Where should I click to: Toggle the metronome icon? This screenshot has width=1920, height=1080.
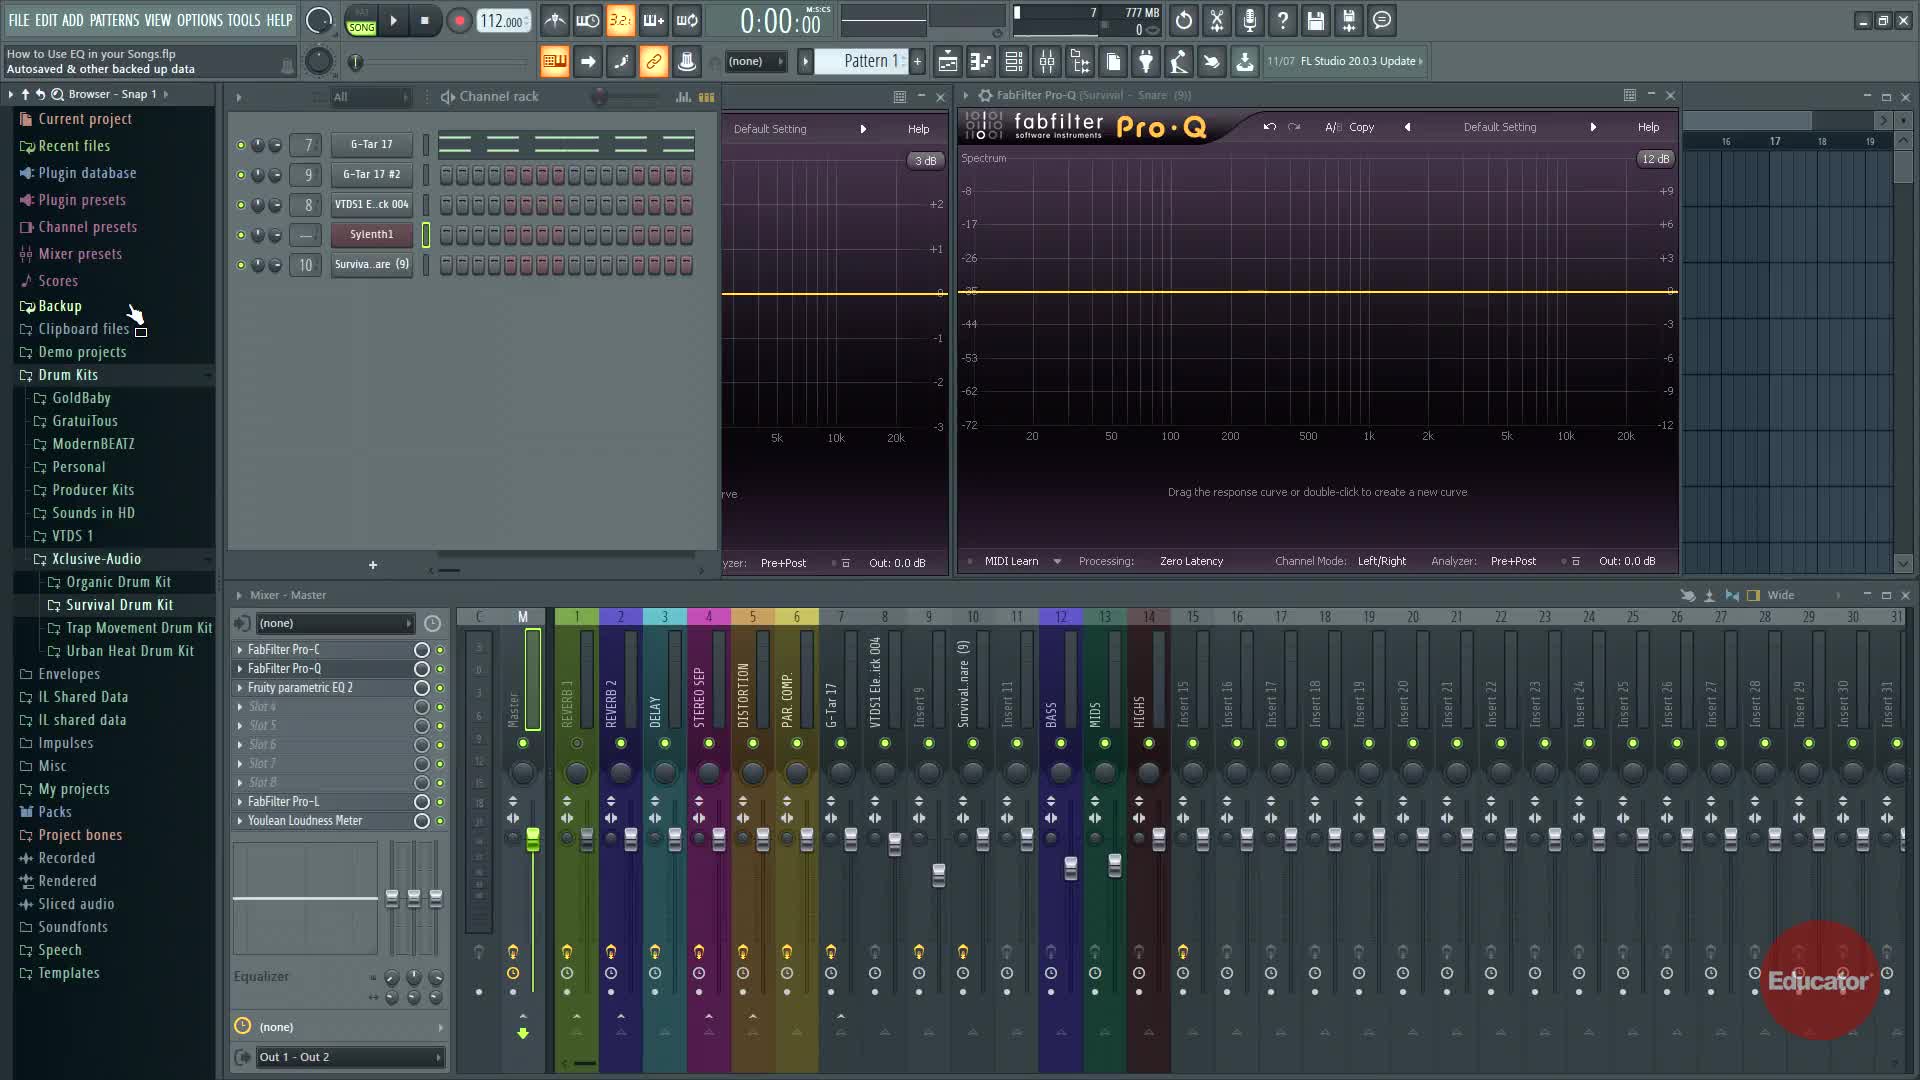[x=554, y=20]
